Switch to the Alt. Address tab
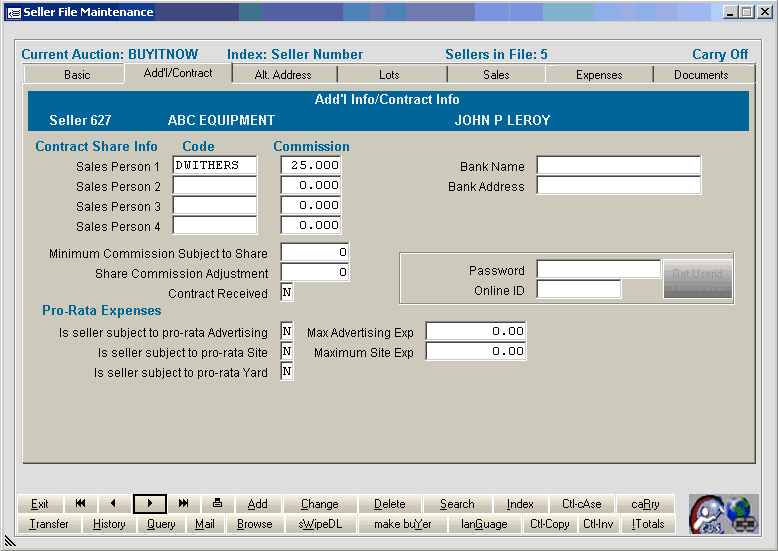The width and height of the screenshot is (778, 551). (x=284, y=75)
